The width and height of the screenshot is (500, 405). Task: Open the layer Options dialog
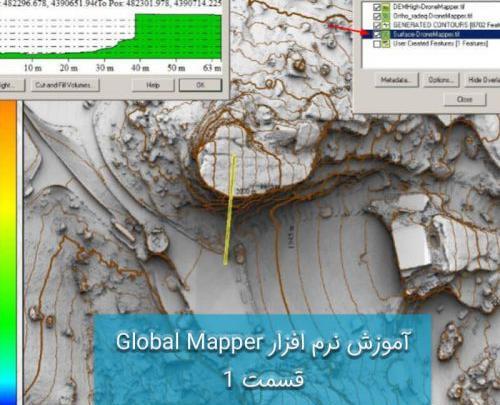coord(441,80)
